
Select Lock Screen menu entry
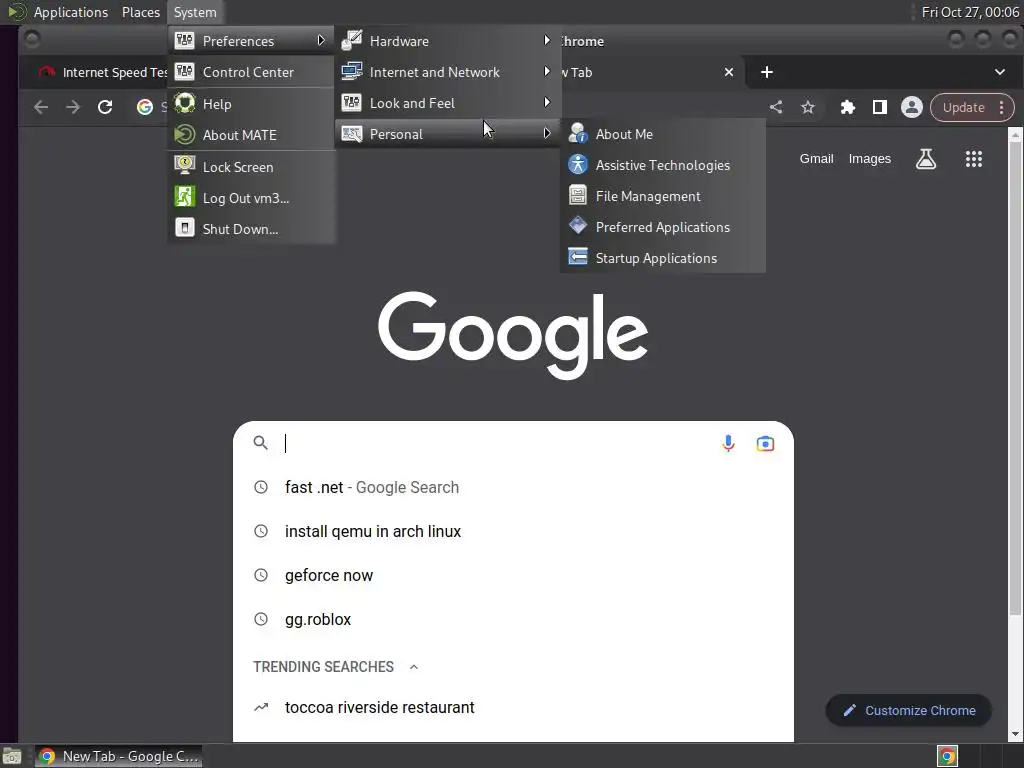click(251, 167)
